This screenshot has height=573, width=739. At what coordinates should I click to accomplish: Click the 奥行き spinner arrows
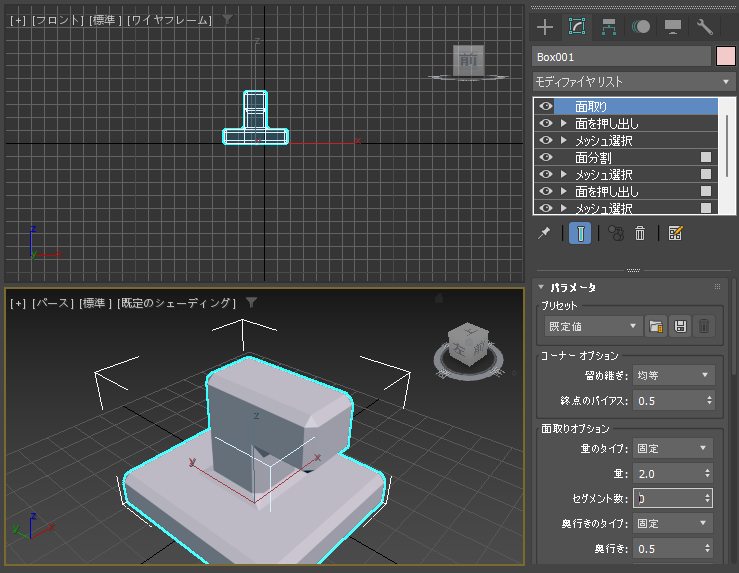pyautogui.click(x=707, y=549)
